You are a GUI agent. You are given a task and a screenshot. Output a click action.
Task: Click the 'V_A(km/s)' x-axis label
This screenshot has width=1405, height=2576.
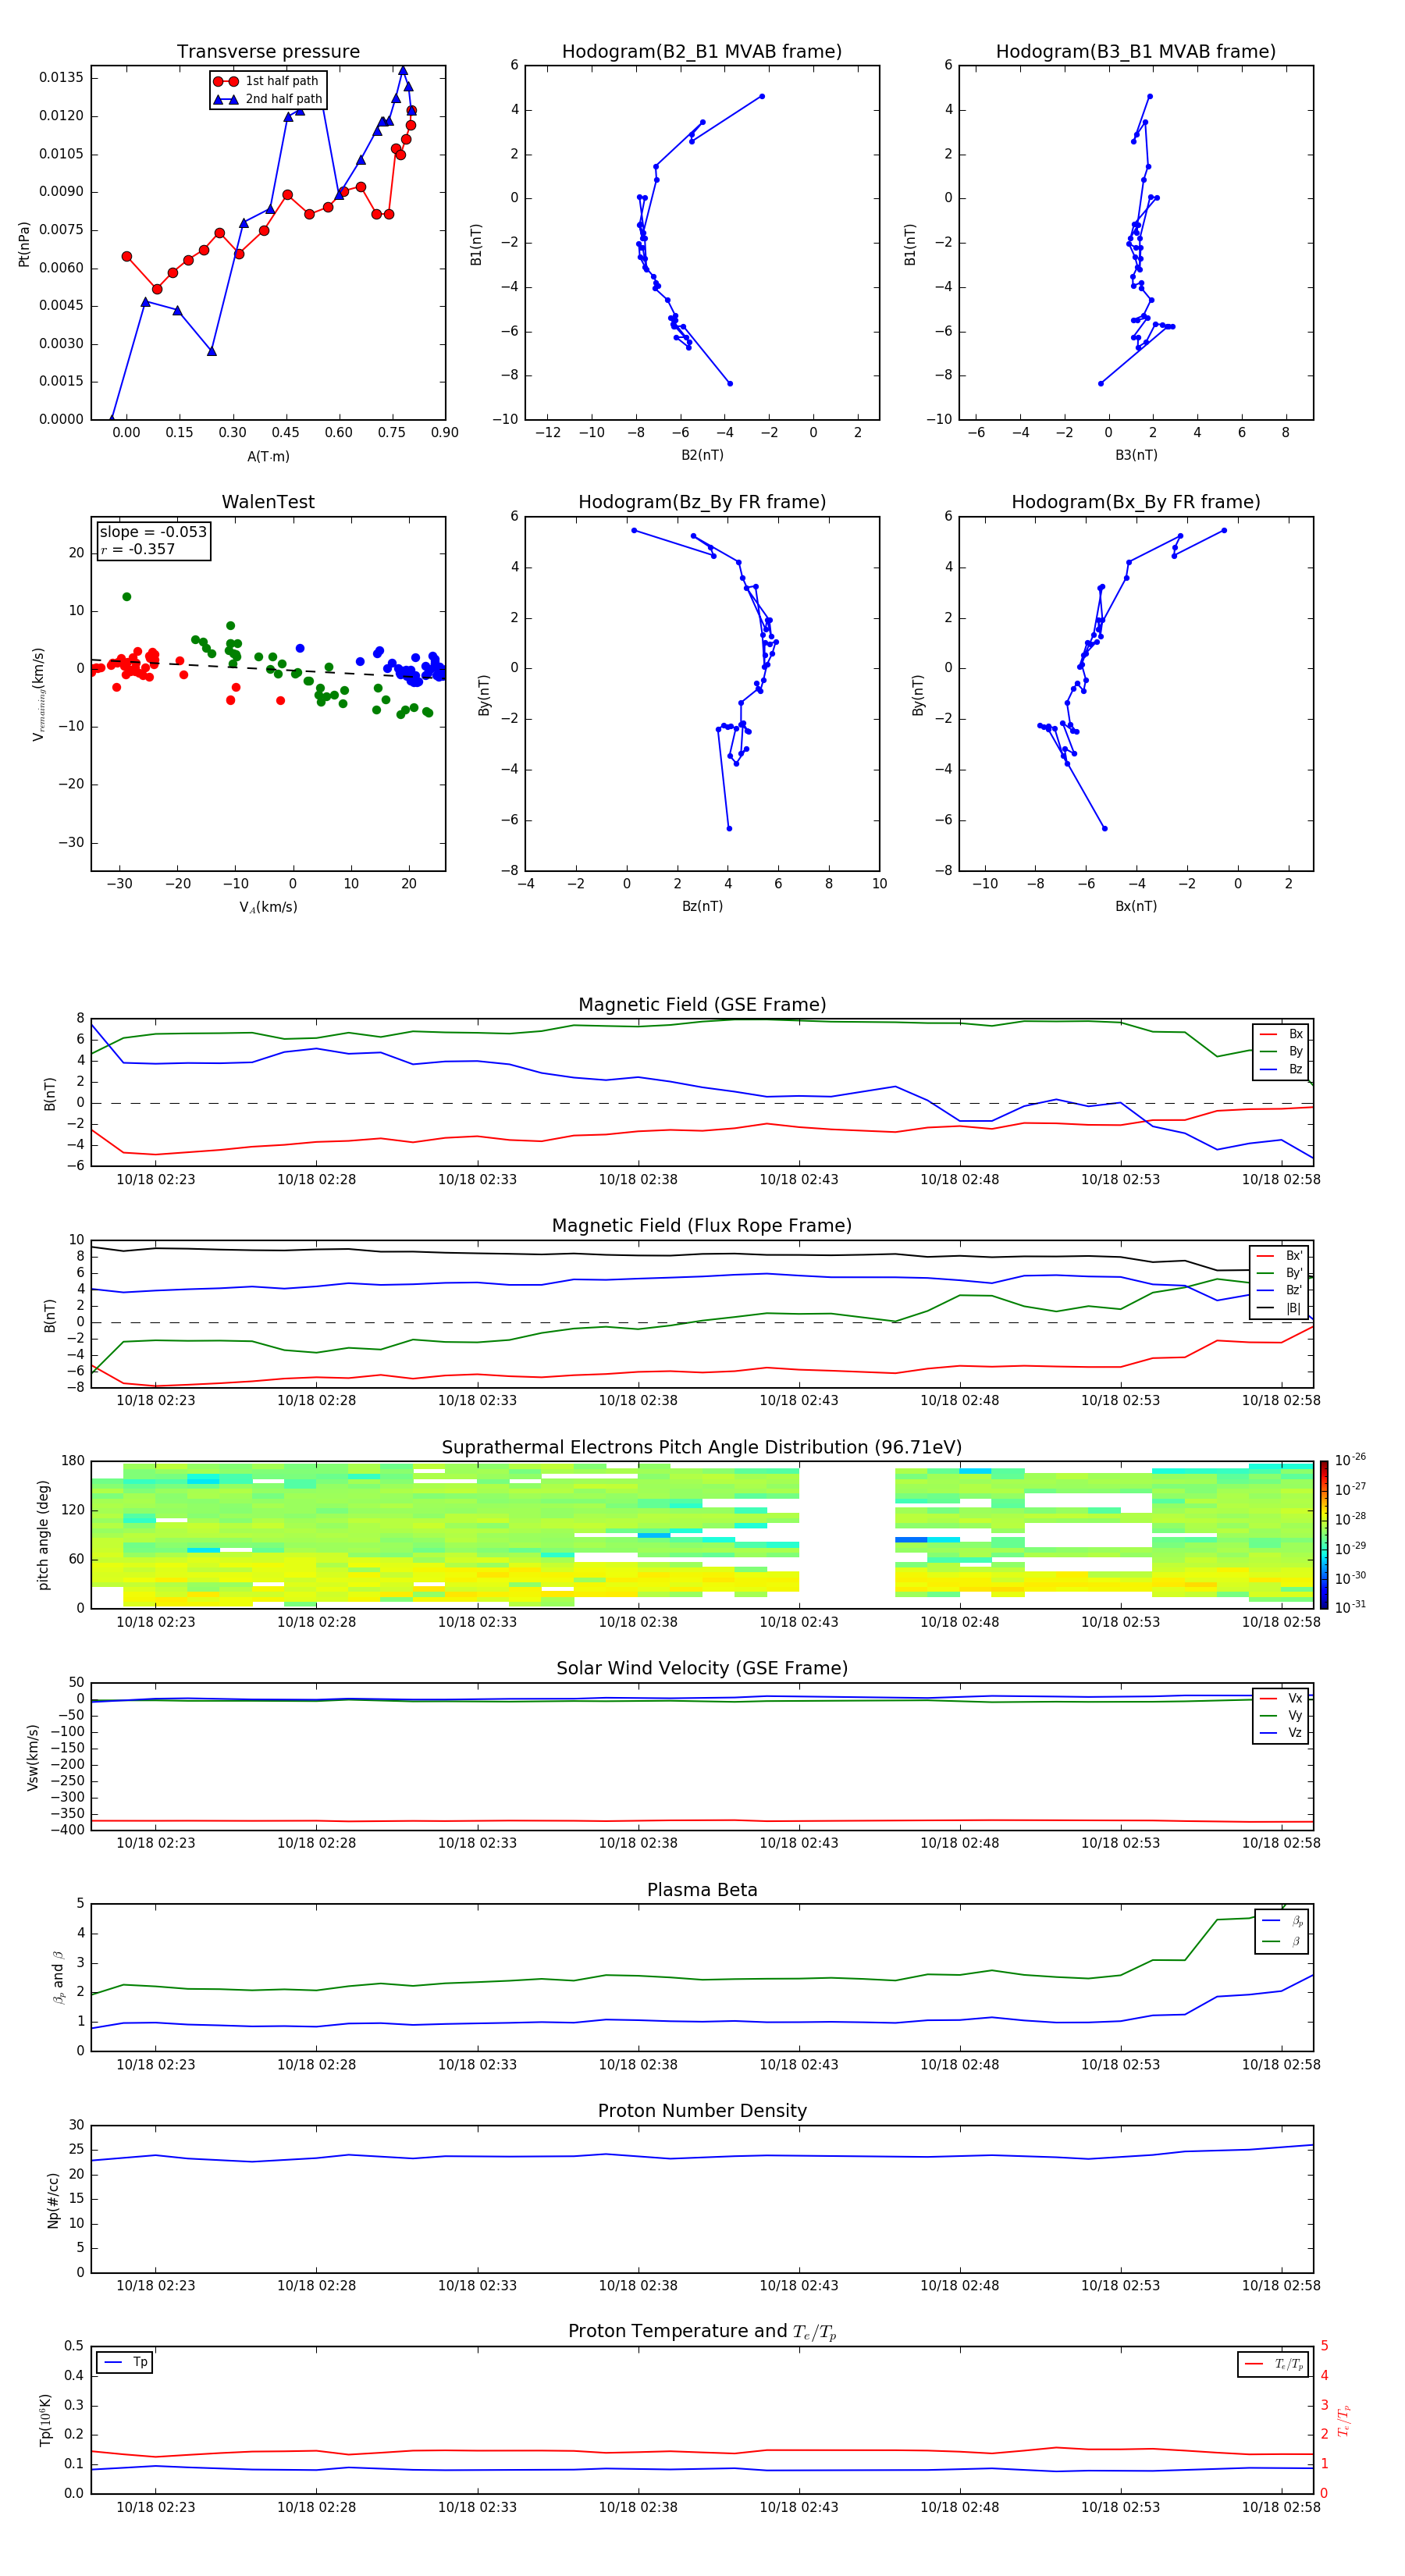pos(268,907)
